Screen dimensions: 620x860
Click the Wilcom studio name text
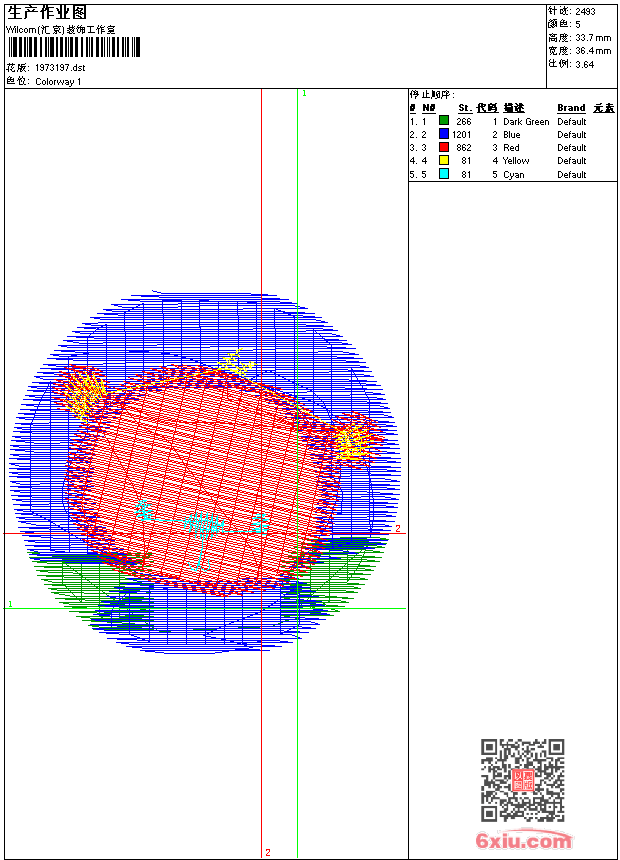click(x=61, y=30)
